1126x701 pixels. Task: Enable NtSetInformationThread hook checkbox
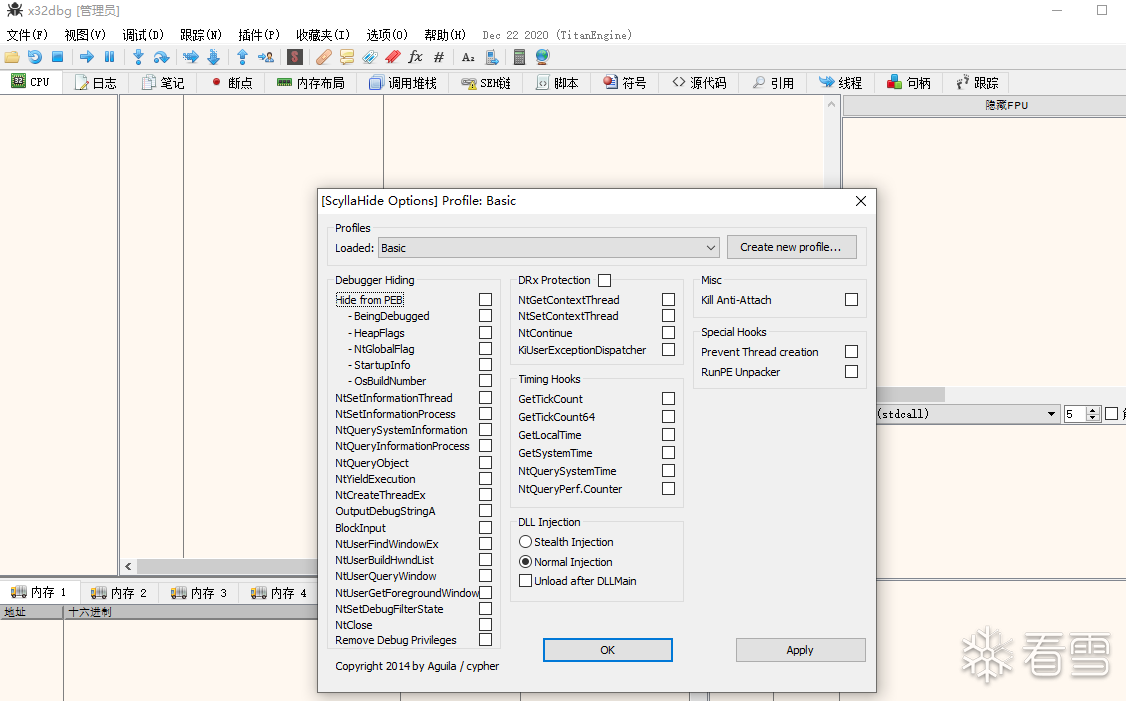click(x=485, y=397)
